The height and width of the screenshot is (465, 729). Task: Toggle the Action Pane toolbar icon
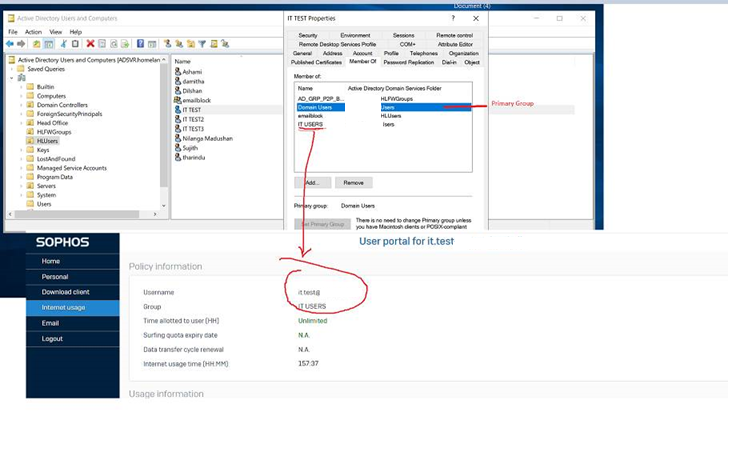click(152, 44)
